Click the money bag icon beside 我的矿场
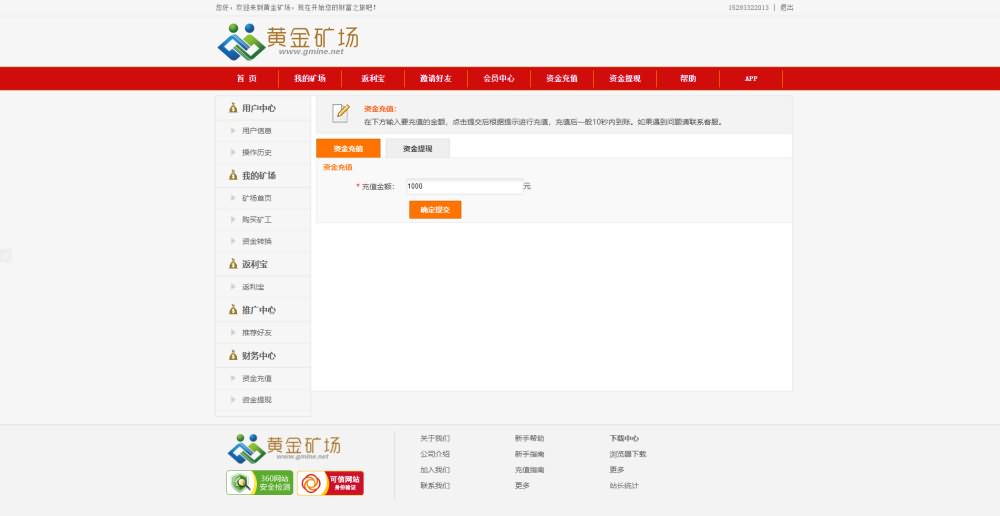This screenshot has height=516, width=1000. pos(233,176)
